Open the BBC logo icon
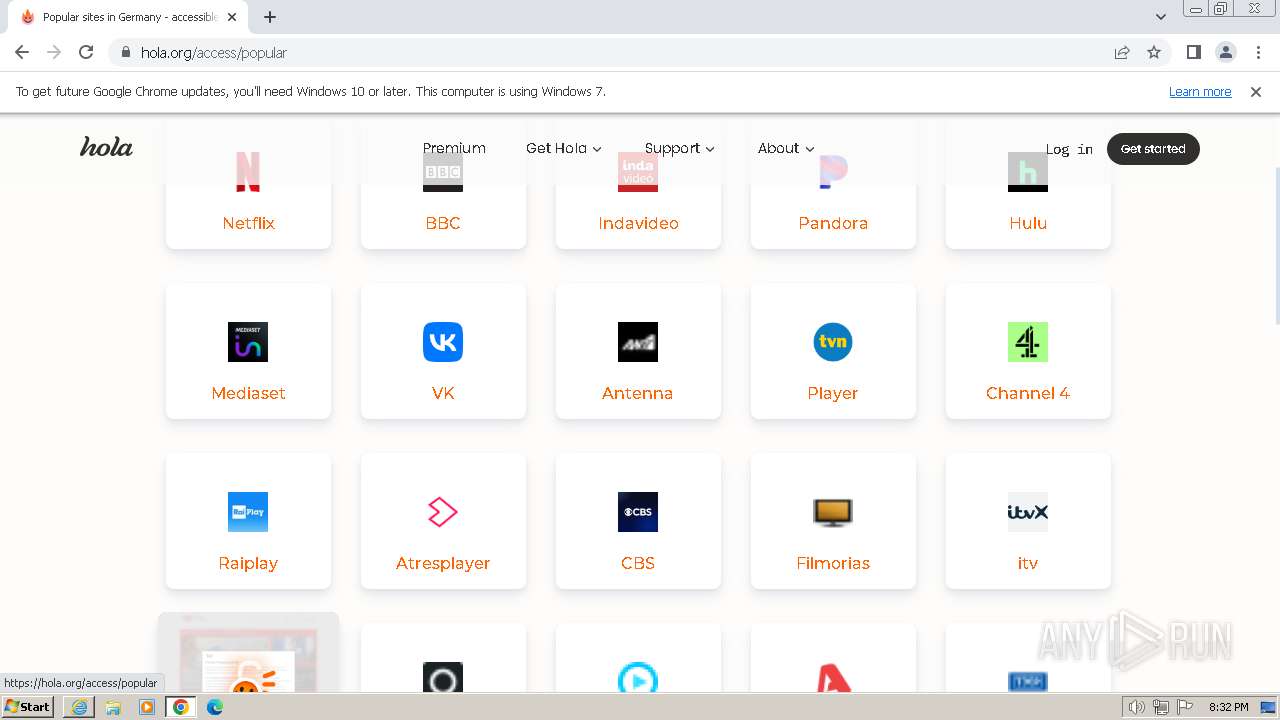 443,172
